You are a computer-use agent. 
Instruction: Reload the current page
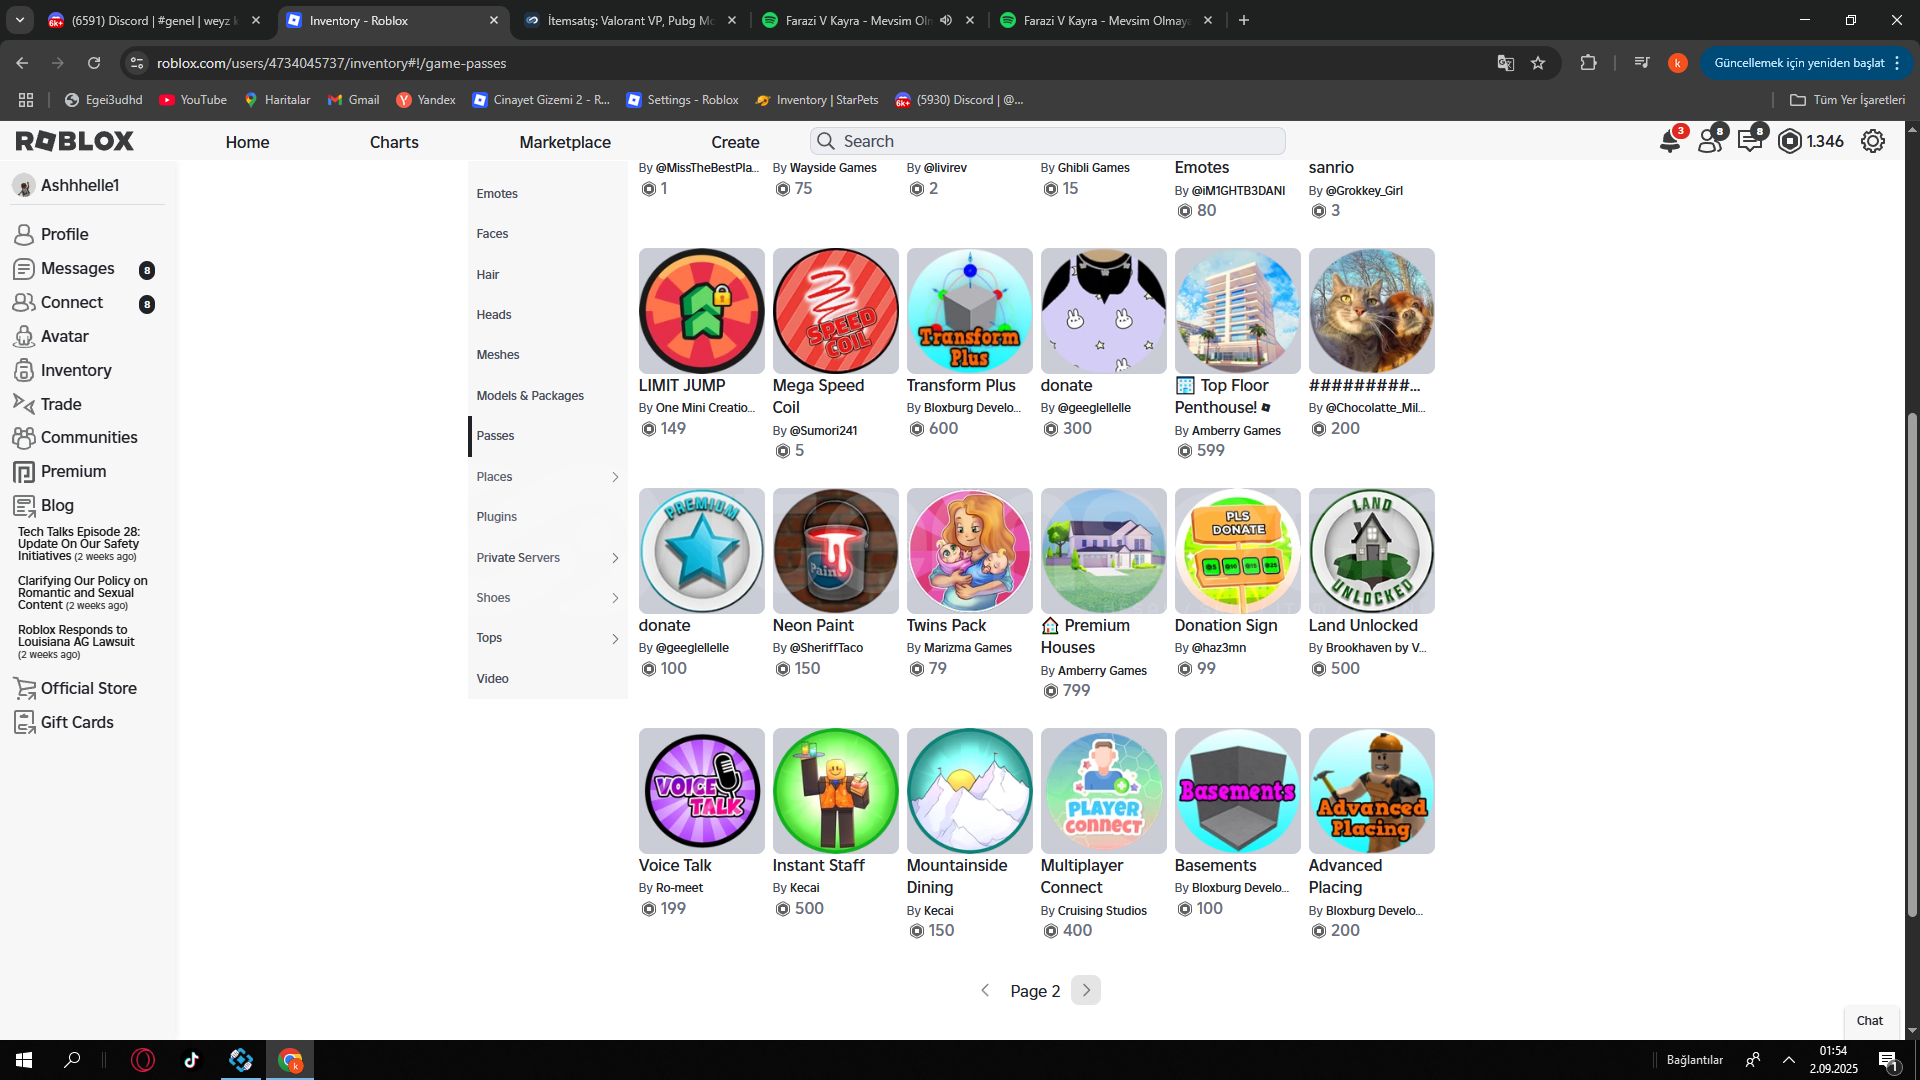click(x=94, y=63)
